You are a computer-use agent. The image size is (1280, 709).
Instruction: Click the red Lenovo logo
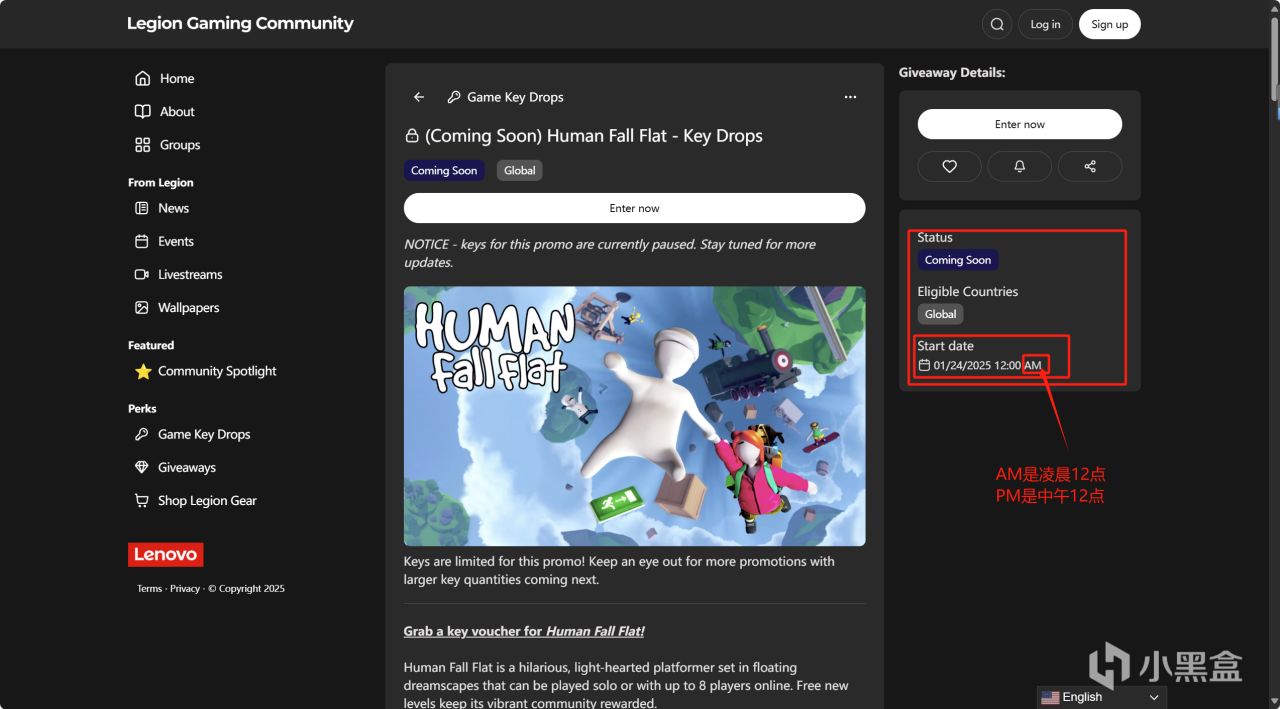166,554
